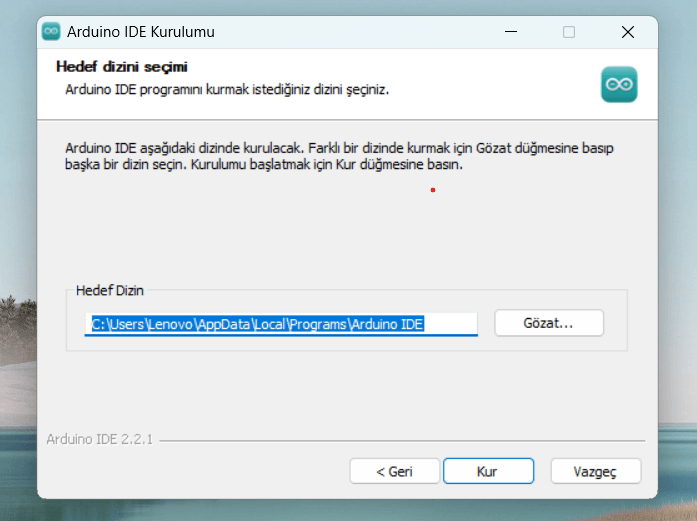Click the 'Arduino IDE Kurulumu' window title

140,32
